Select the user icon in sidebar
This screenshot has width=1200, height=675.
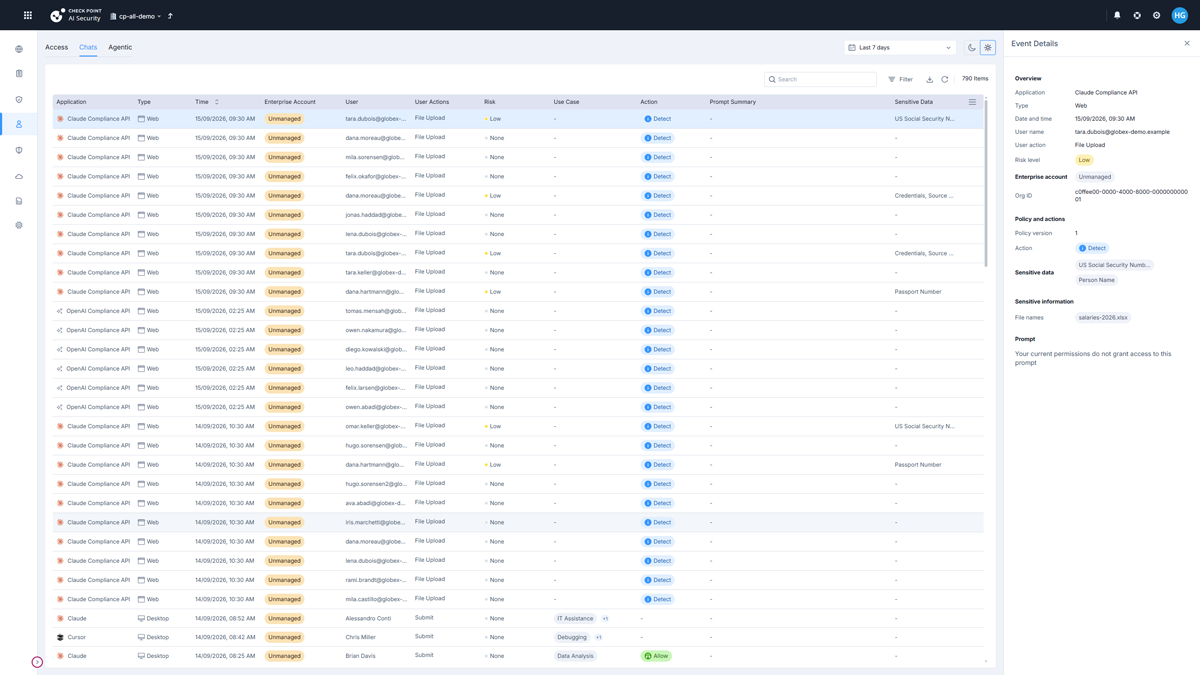pos(19,124)
